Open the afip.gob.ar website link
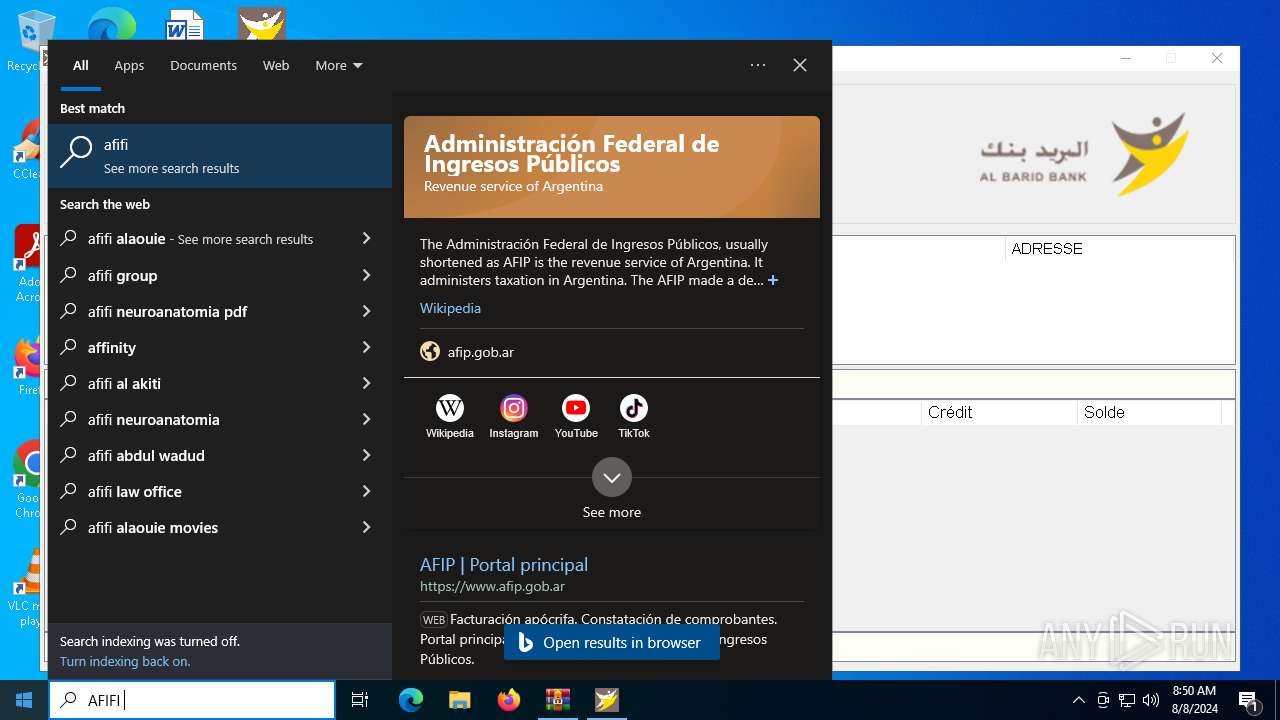 (481, 352)
